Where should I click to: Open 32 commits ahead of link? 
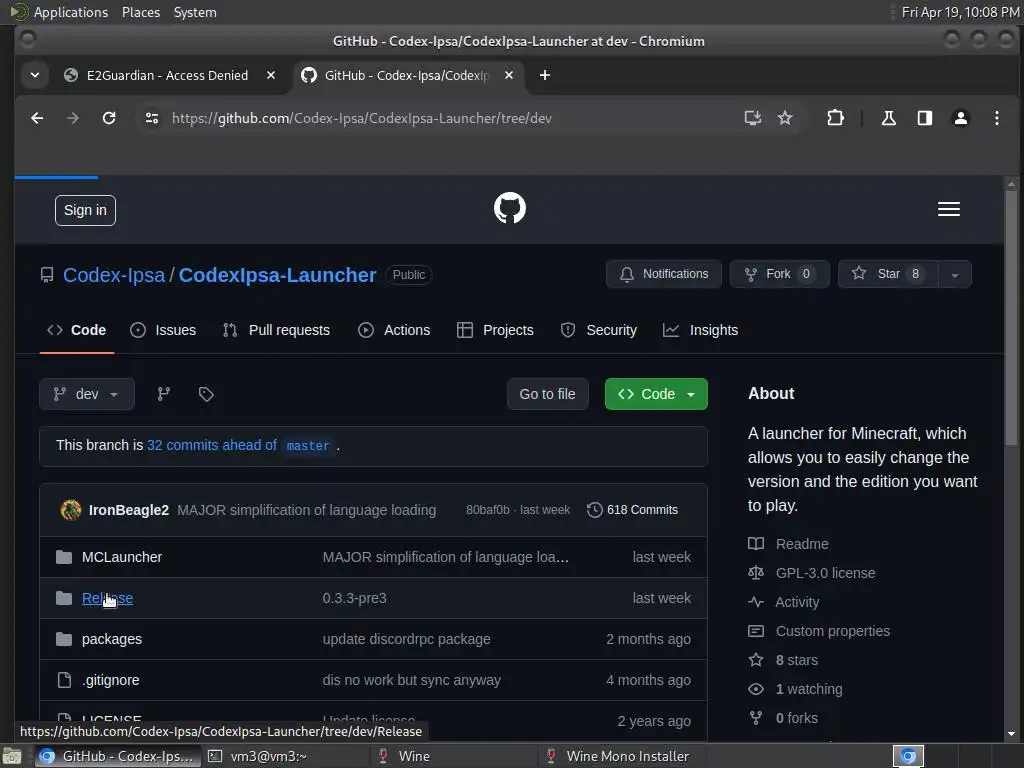tap(212, 445)
